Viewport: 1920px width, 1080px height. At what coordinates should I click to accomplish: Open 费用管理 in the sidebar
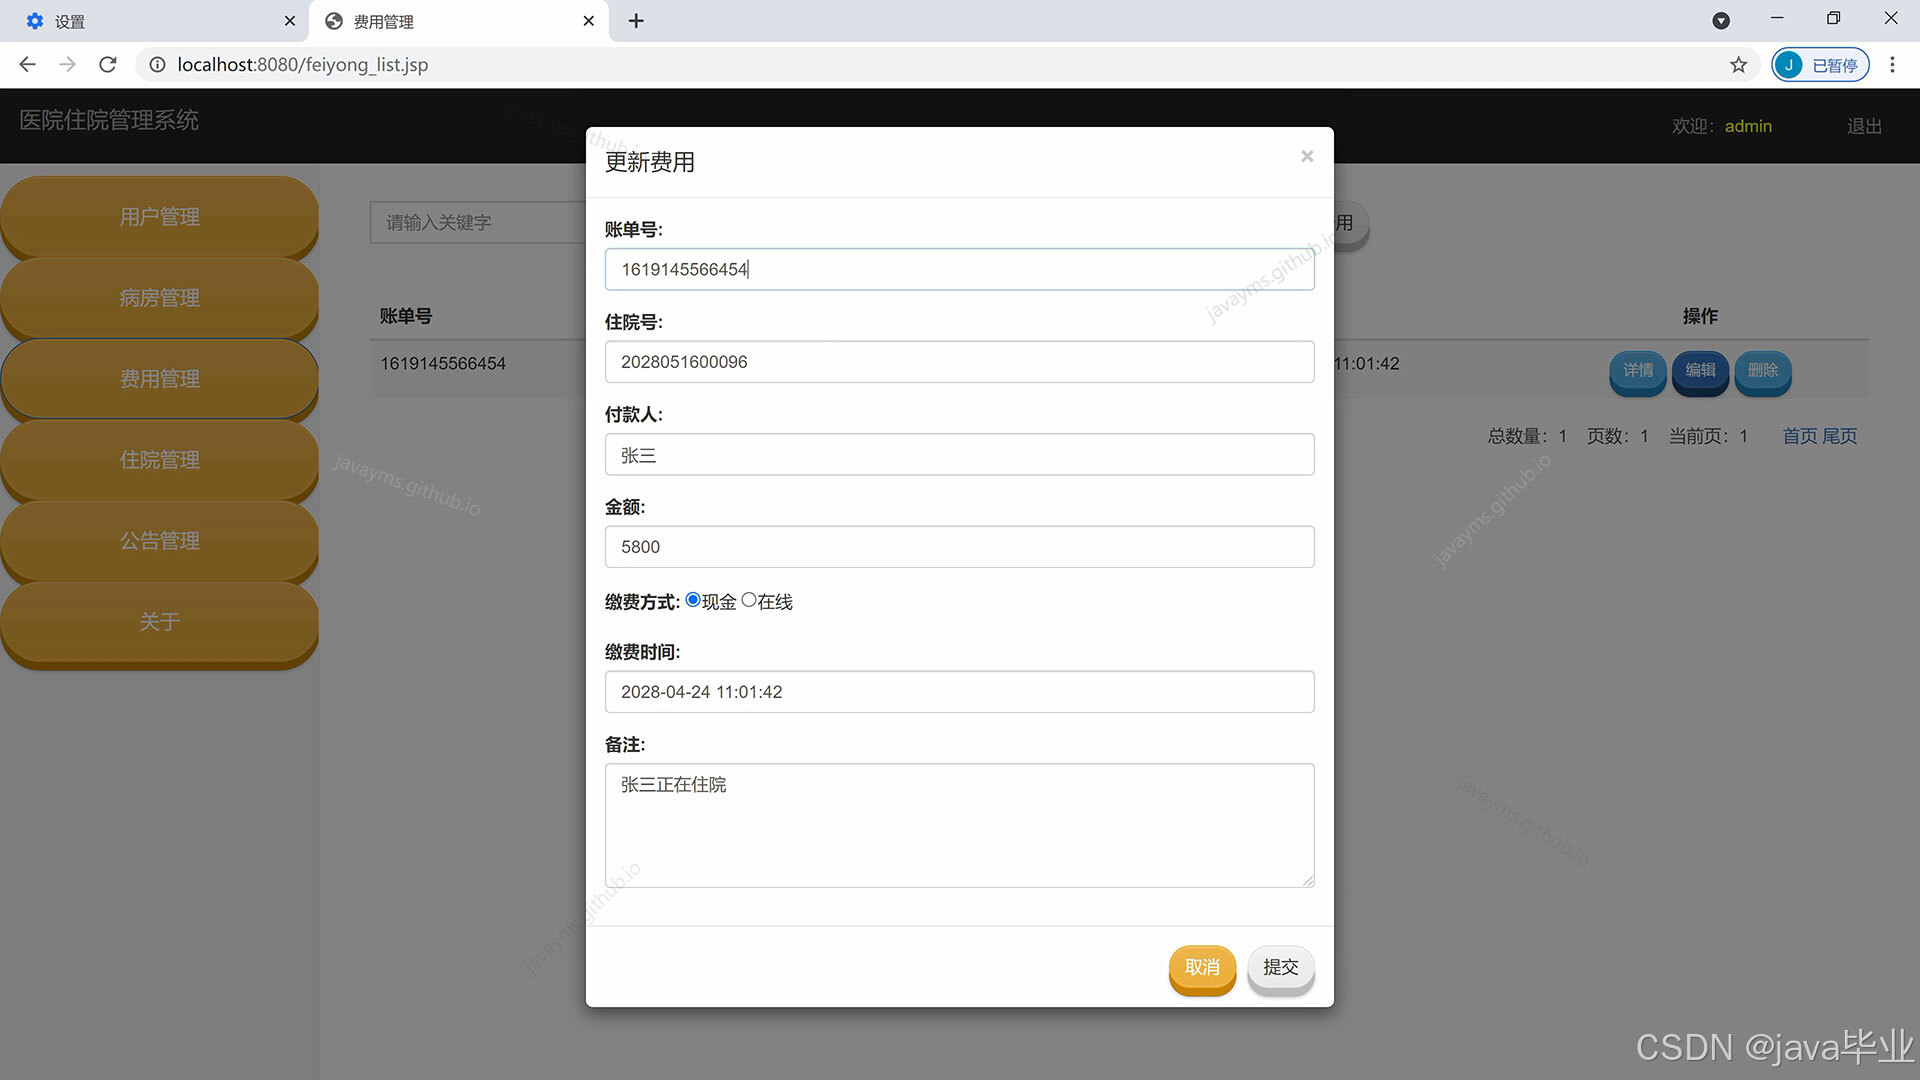(x=160, y=379)
